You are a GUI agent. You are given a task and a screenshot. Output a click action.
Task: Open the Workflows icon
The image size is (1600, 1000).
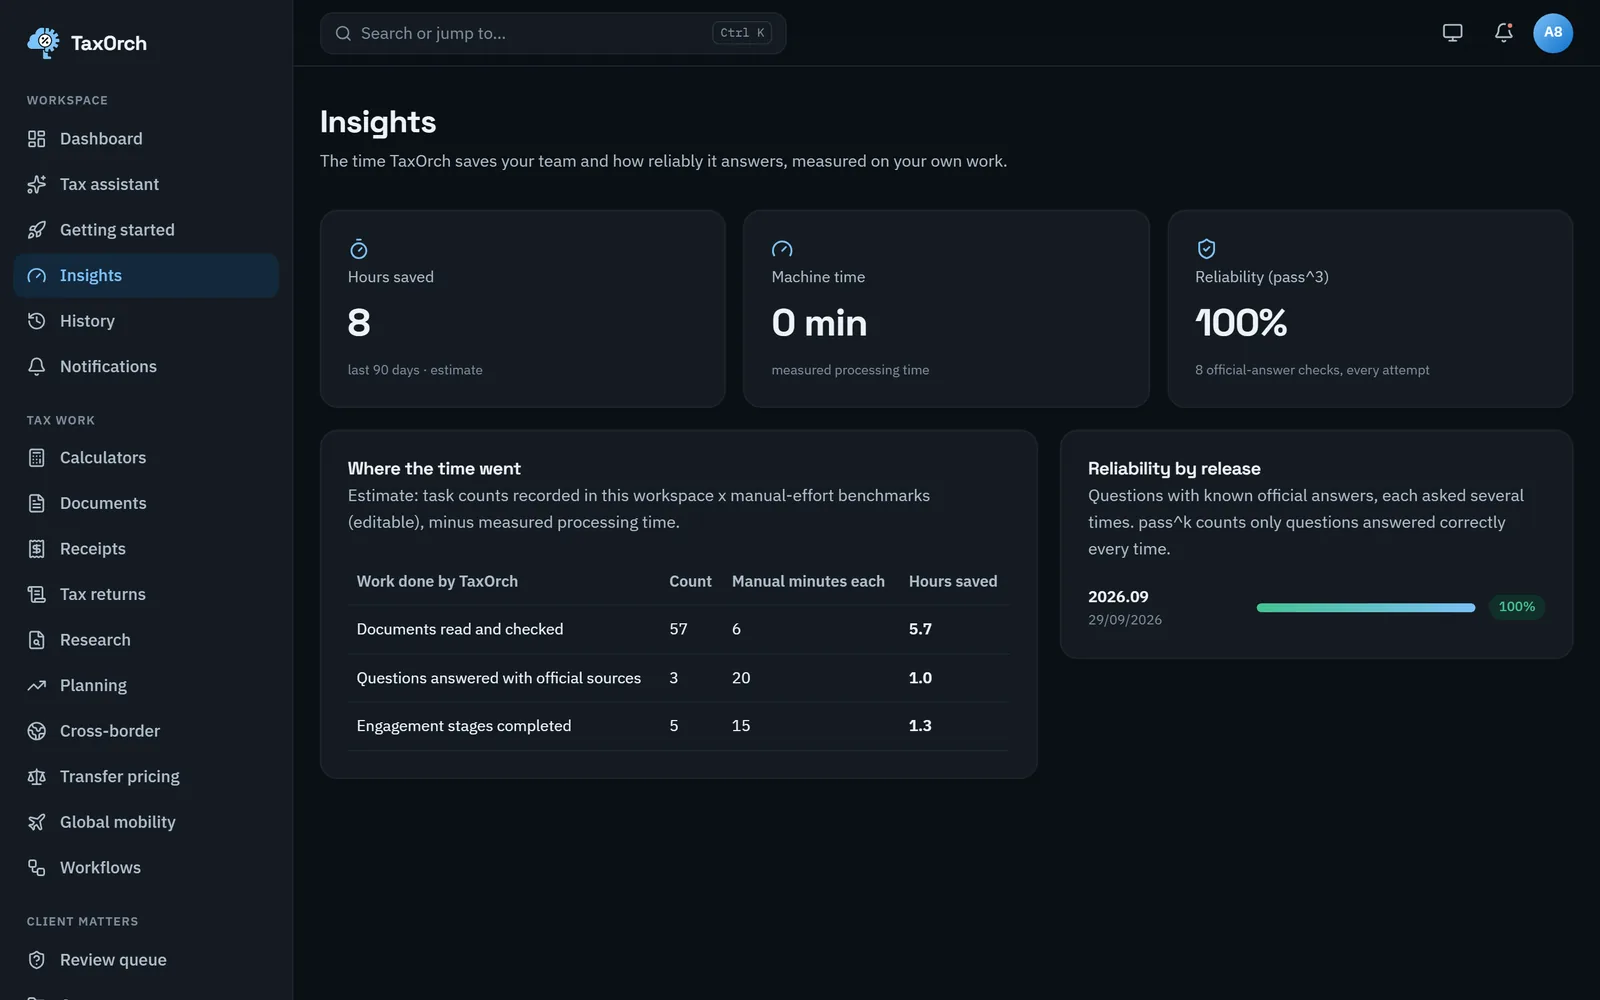37,867
